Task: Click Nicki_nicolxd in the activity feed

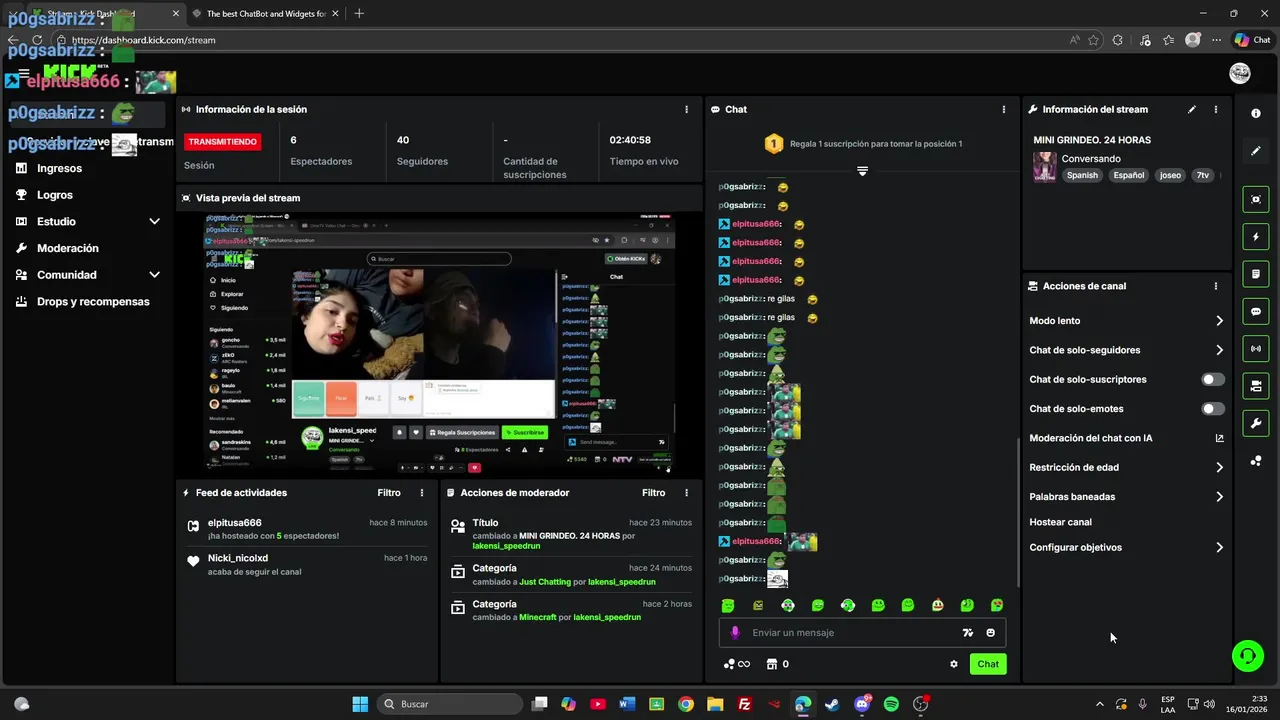Action: tap(238, 558)
